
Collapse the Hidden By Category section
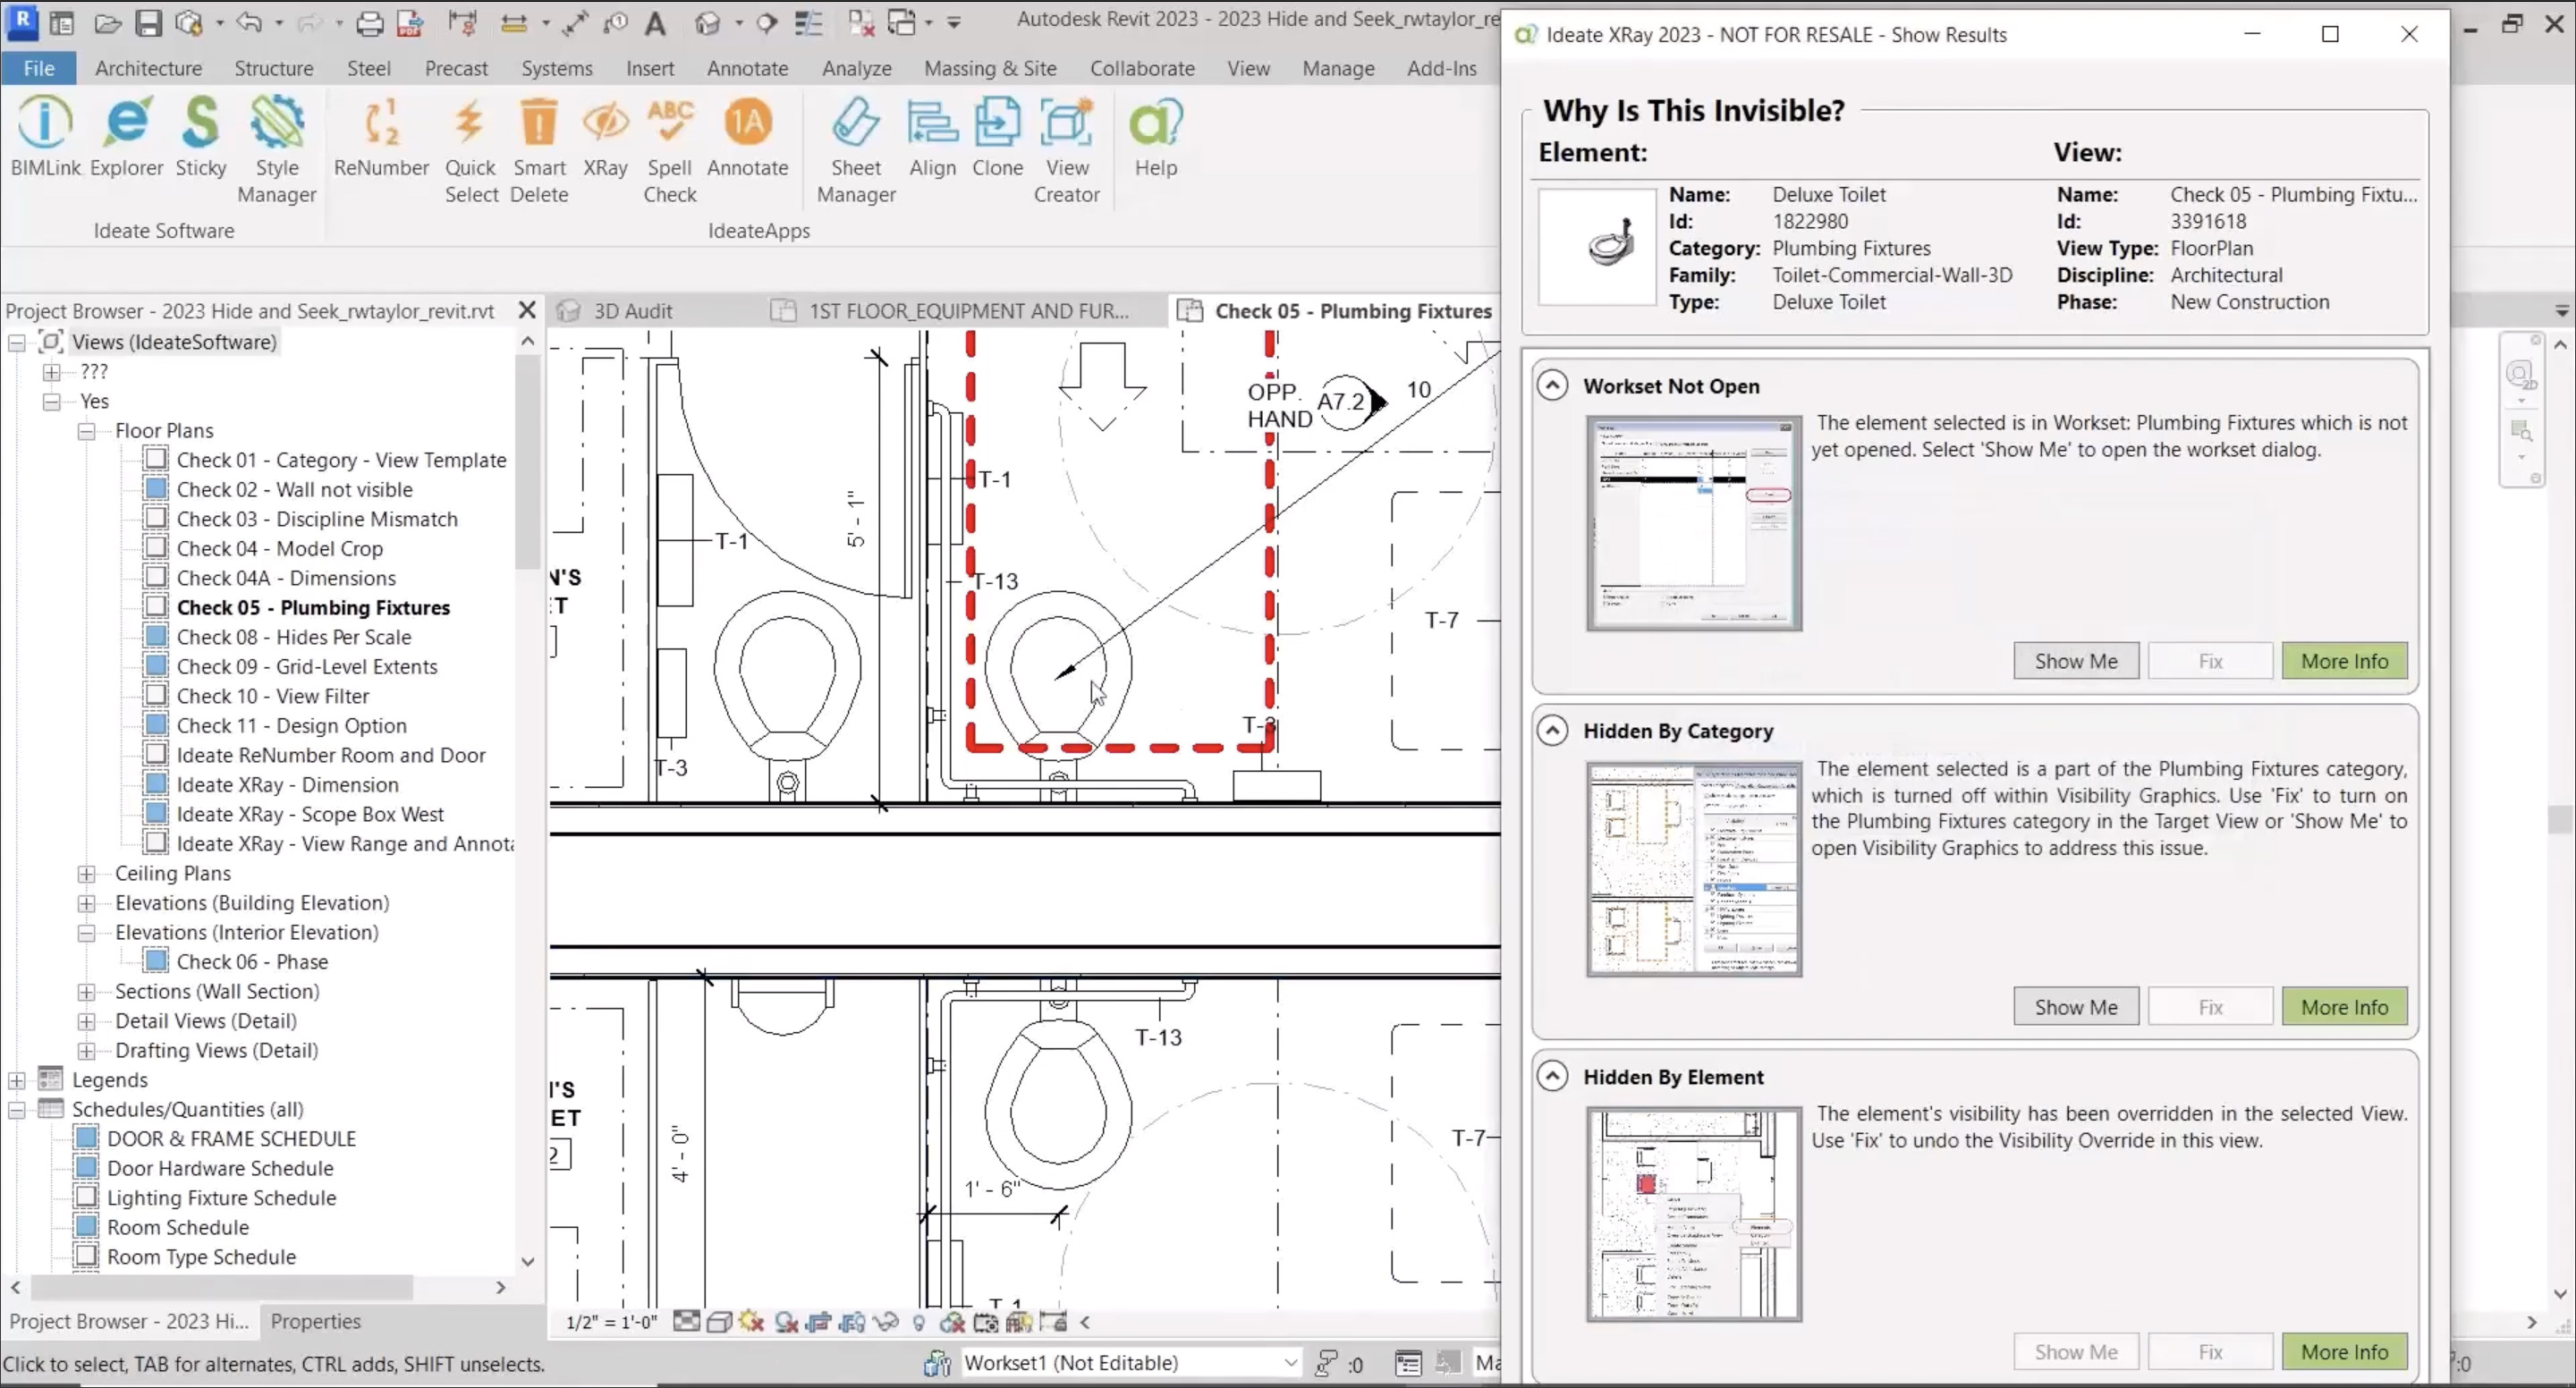pyautogui.click(x=1552, y=730)
